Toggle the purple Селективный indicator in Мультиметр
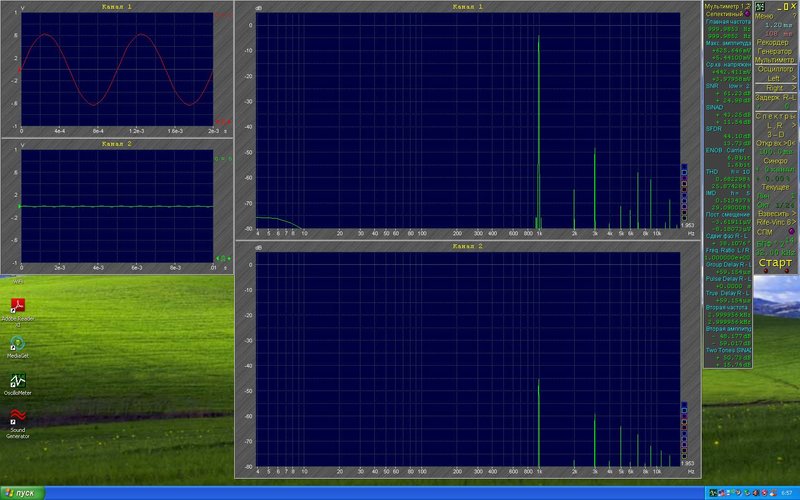This screenshot has height=500, width=800. tap(747, 14)
